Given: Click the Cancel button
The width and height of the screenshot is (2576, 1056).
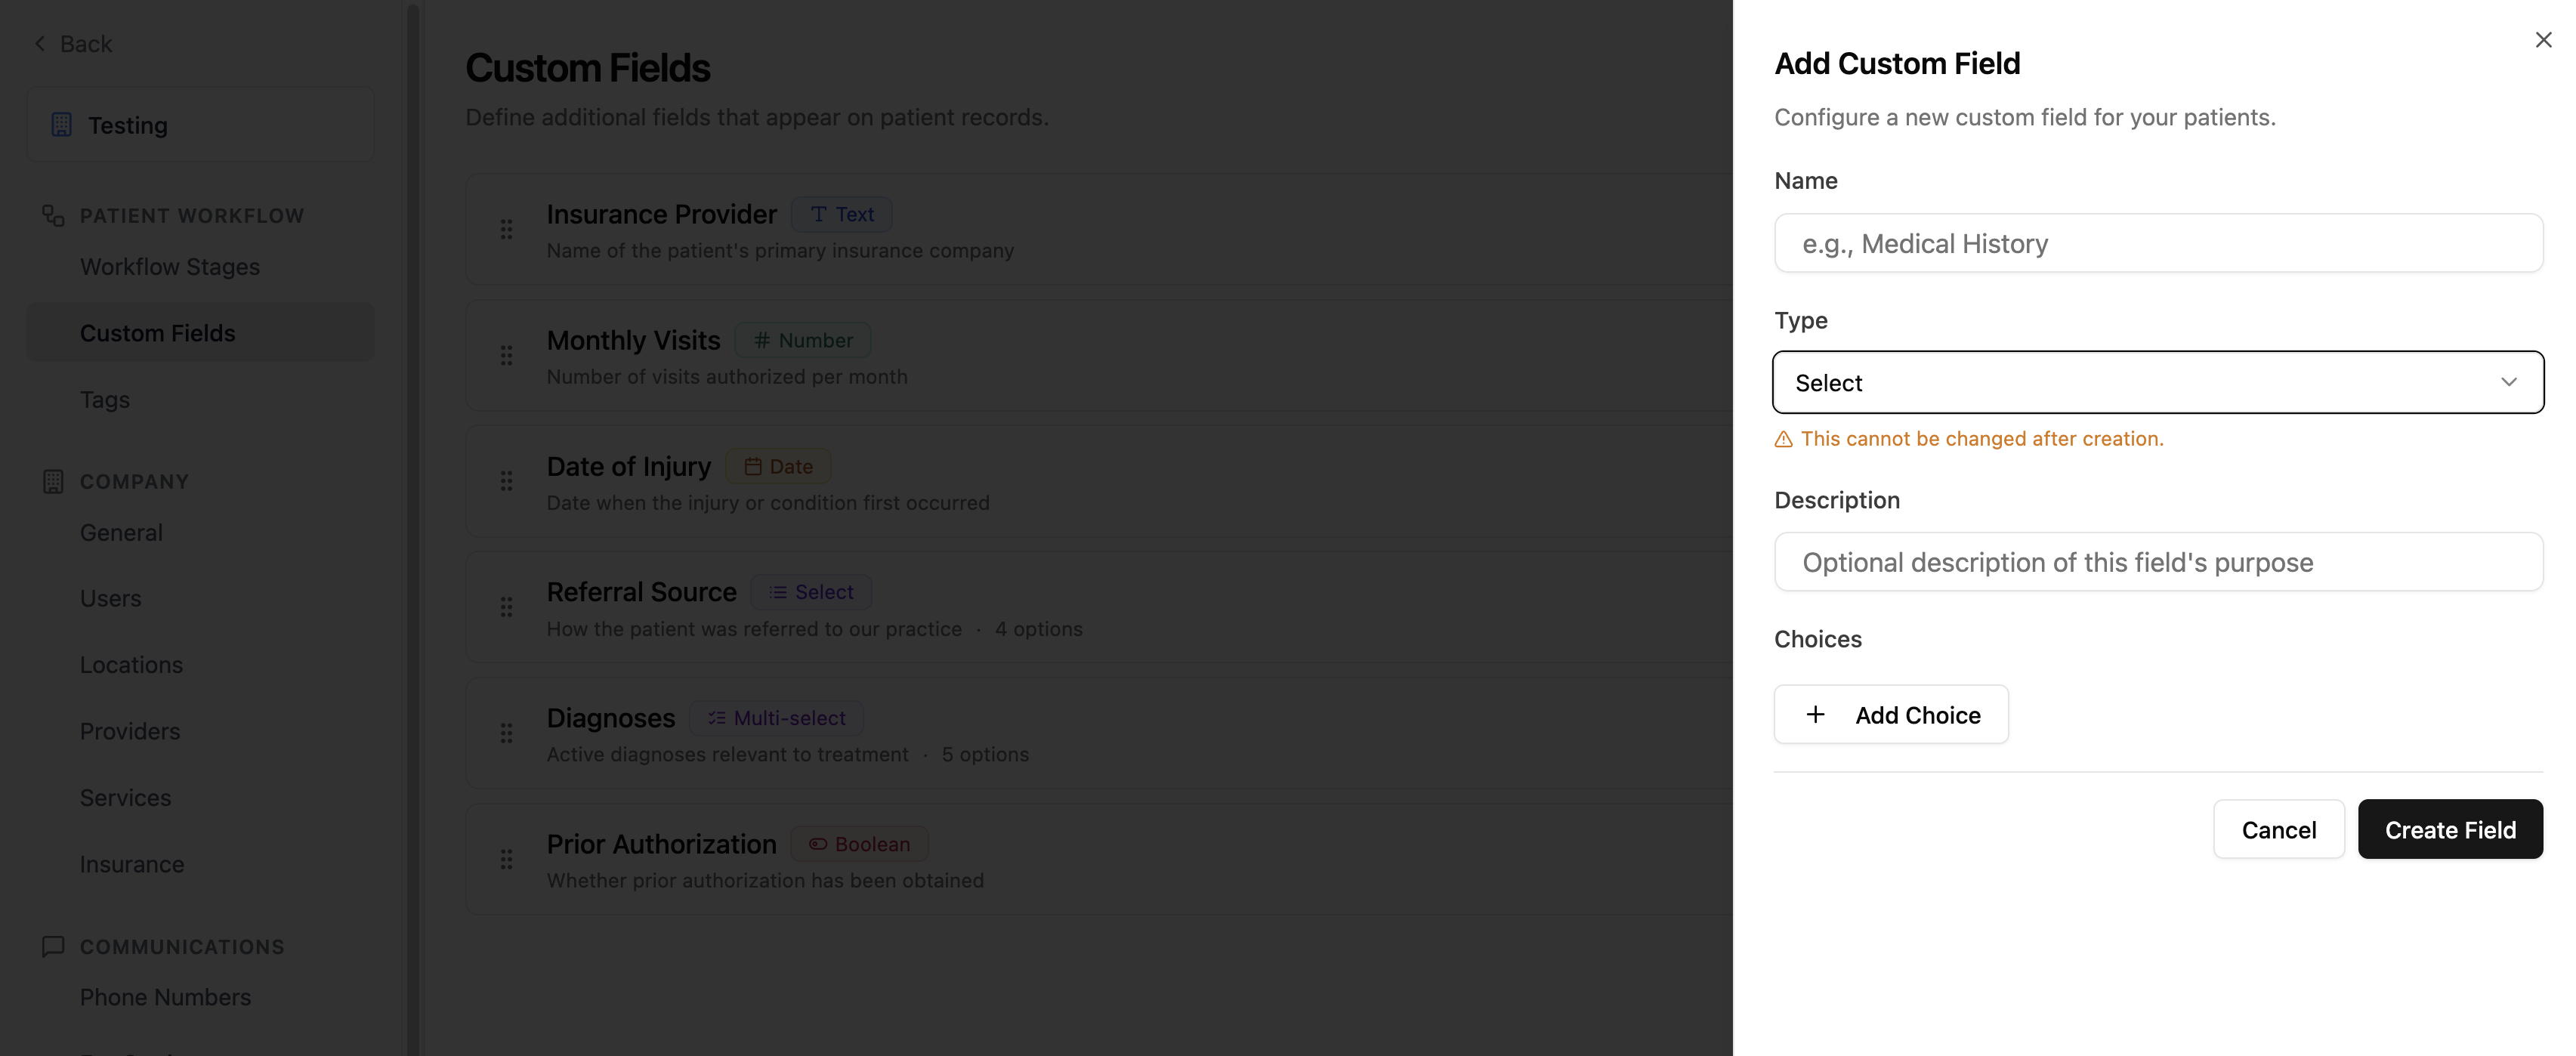Looking at the screenshot, I should pos(2278,829).
